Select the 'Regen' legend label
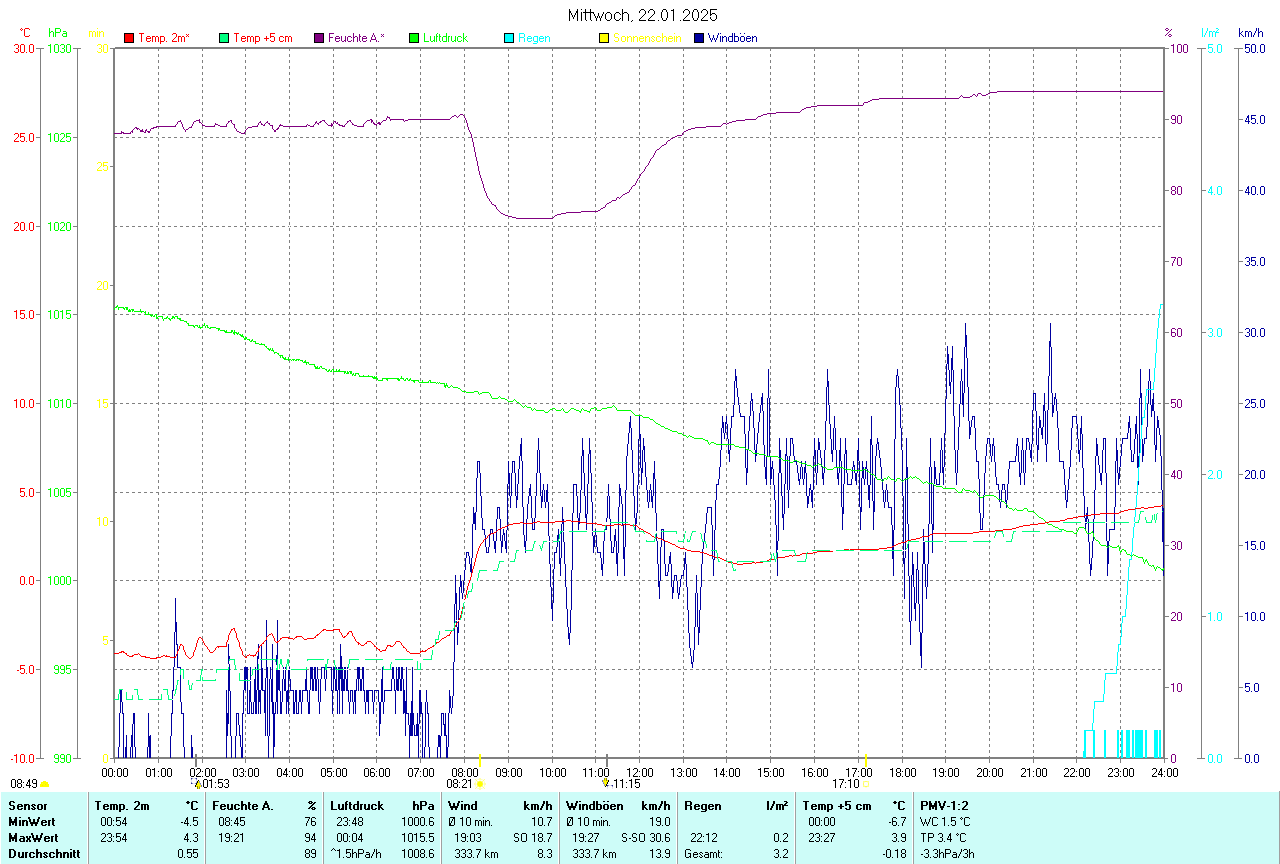 click(x=533, y=38)
